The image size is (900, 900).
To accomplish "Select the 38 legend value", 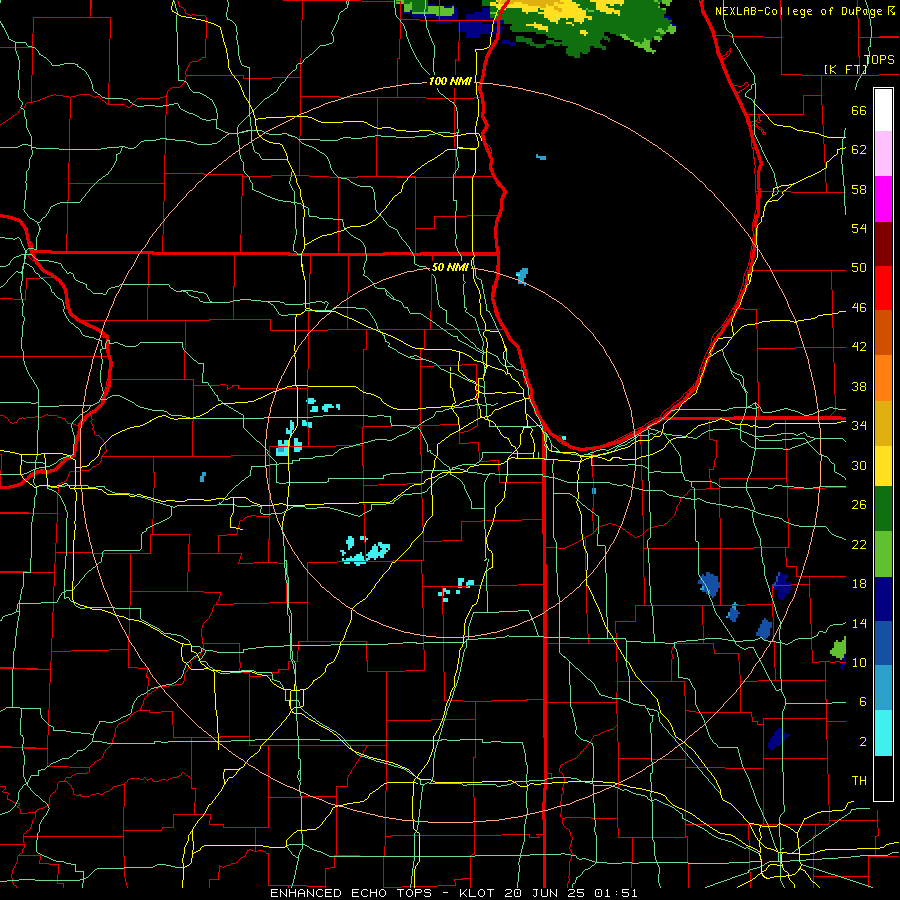I will 859,386.
